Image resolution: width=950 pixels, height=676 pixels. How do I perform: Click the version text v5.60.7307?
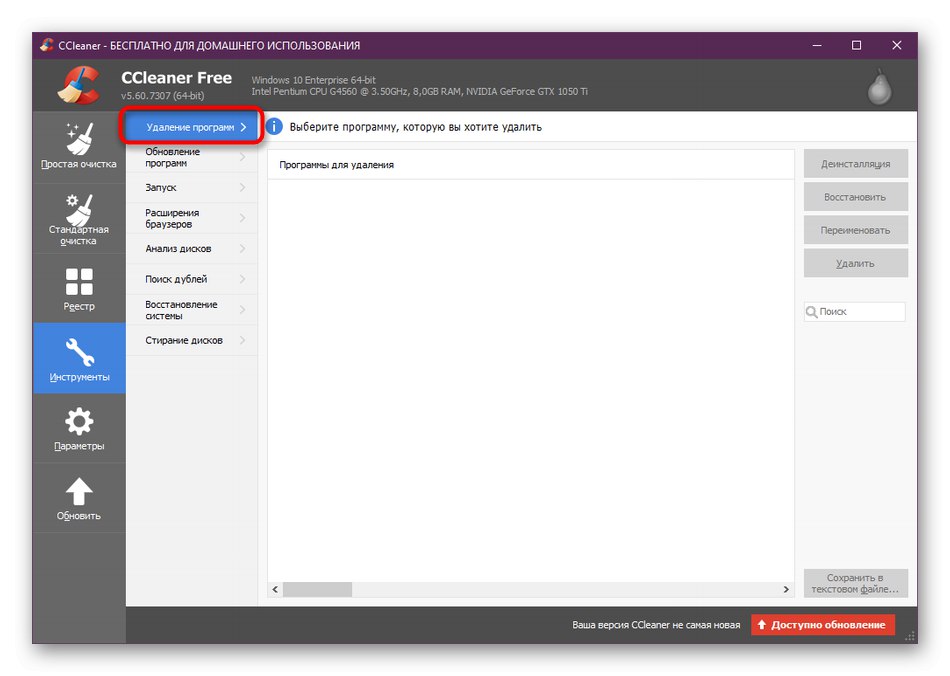(162, 96)
